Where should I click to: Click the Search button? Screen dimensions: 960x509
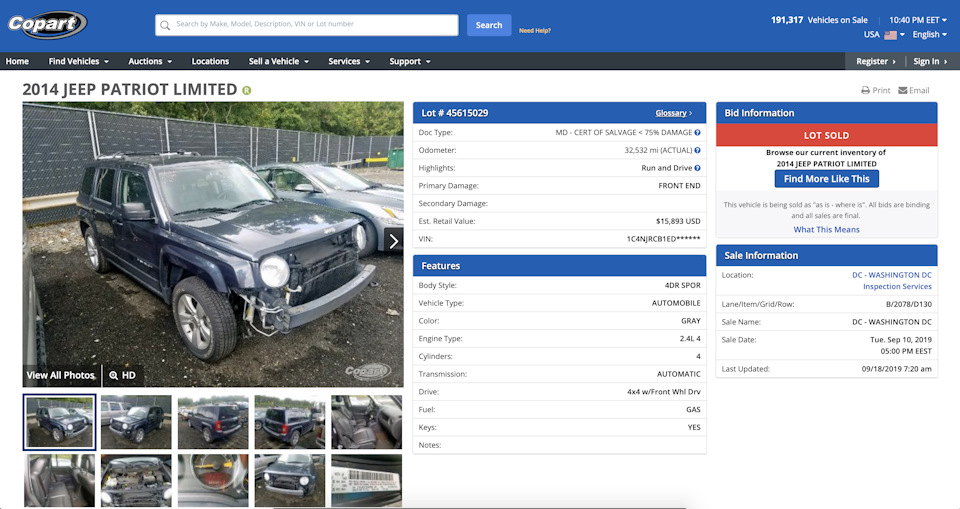click(x=489, y=25)
